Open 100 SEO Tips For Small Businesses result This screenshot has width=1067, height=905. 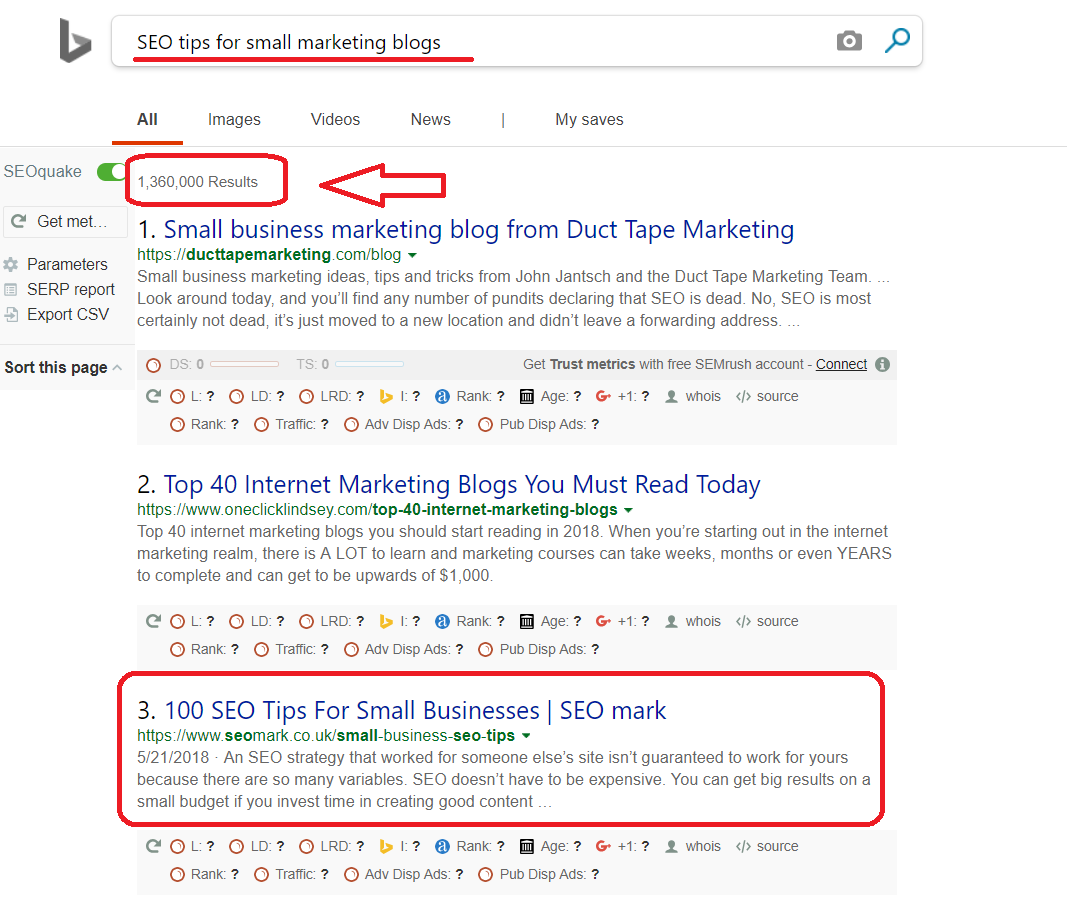[x=415, y=710]
